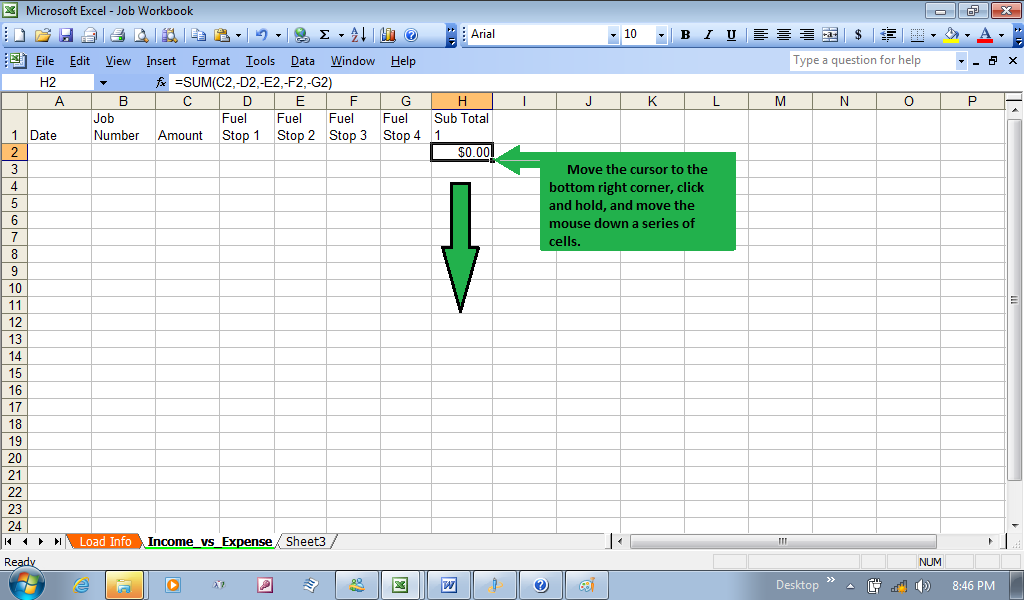Open the Format menu

click(211, 61)
